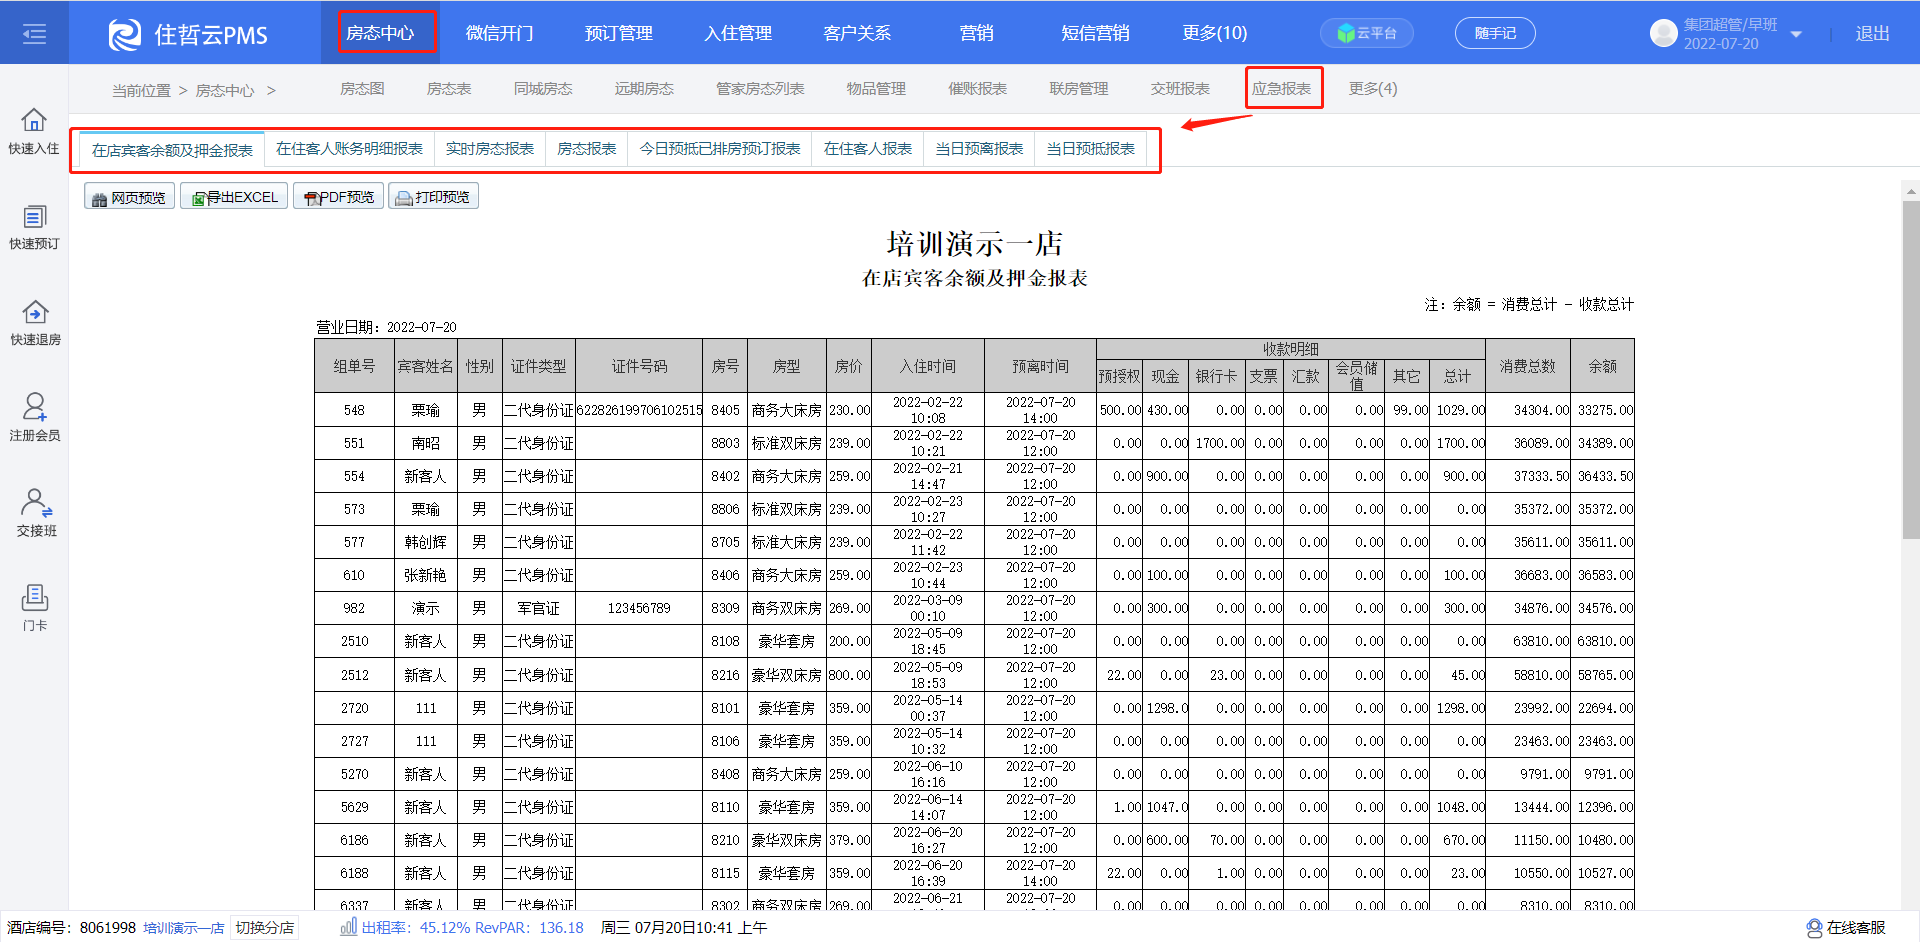
Task: Go to 同城房态 submenu
Action: pos(543,89)
